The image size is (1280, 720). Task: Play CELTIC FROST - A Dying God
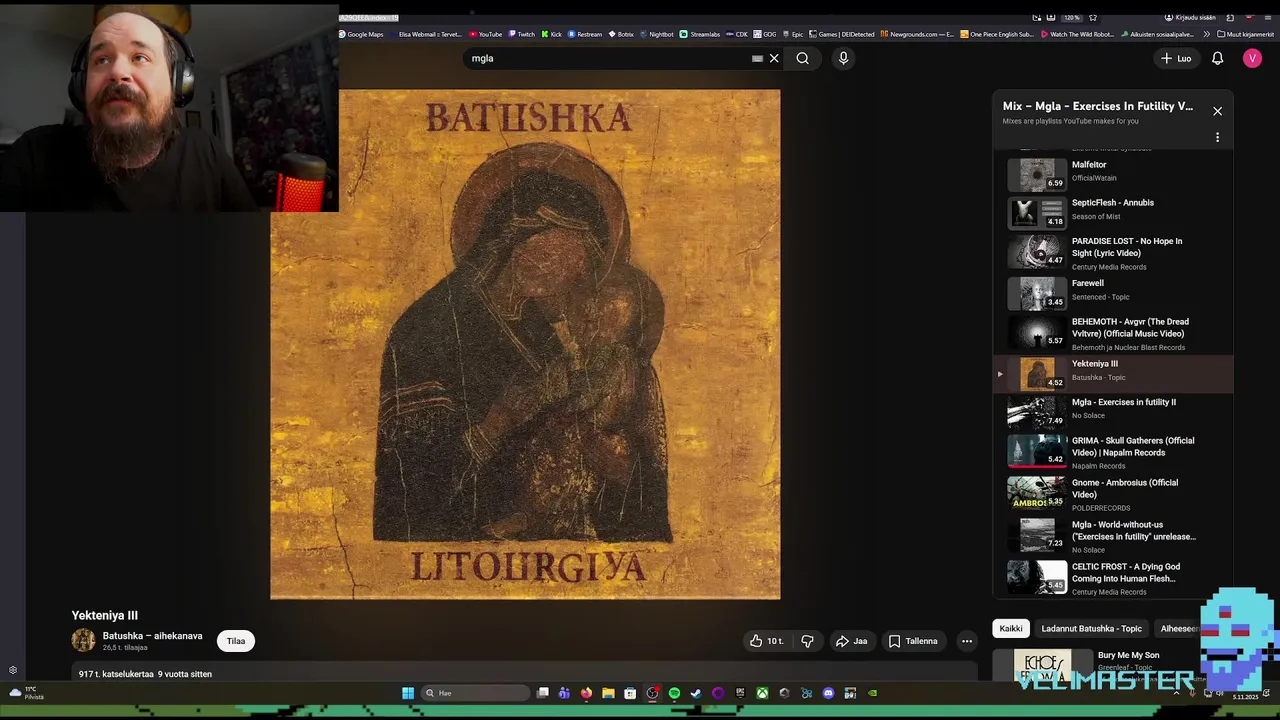(x=1112, y=578)
